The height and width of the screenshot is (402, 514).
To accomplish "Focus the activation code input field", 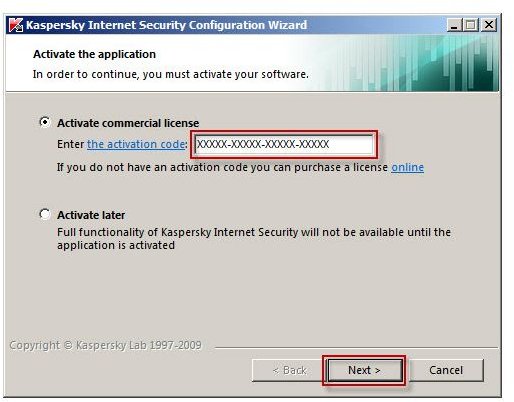I will pos(284,144).
